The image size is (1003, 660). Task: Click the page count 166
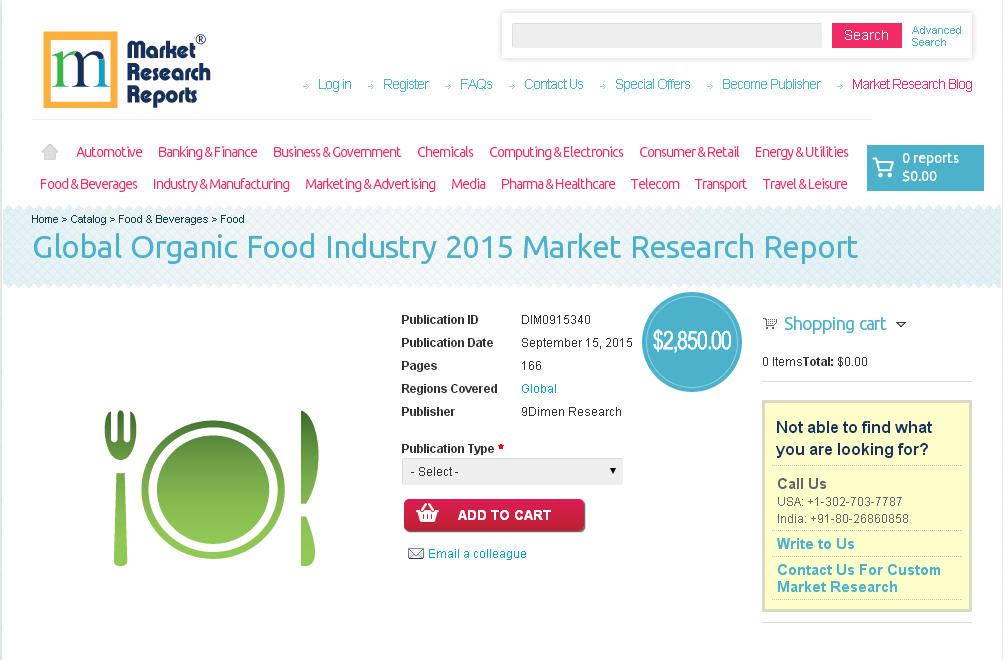tap(531, 366)
